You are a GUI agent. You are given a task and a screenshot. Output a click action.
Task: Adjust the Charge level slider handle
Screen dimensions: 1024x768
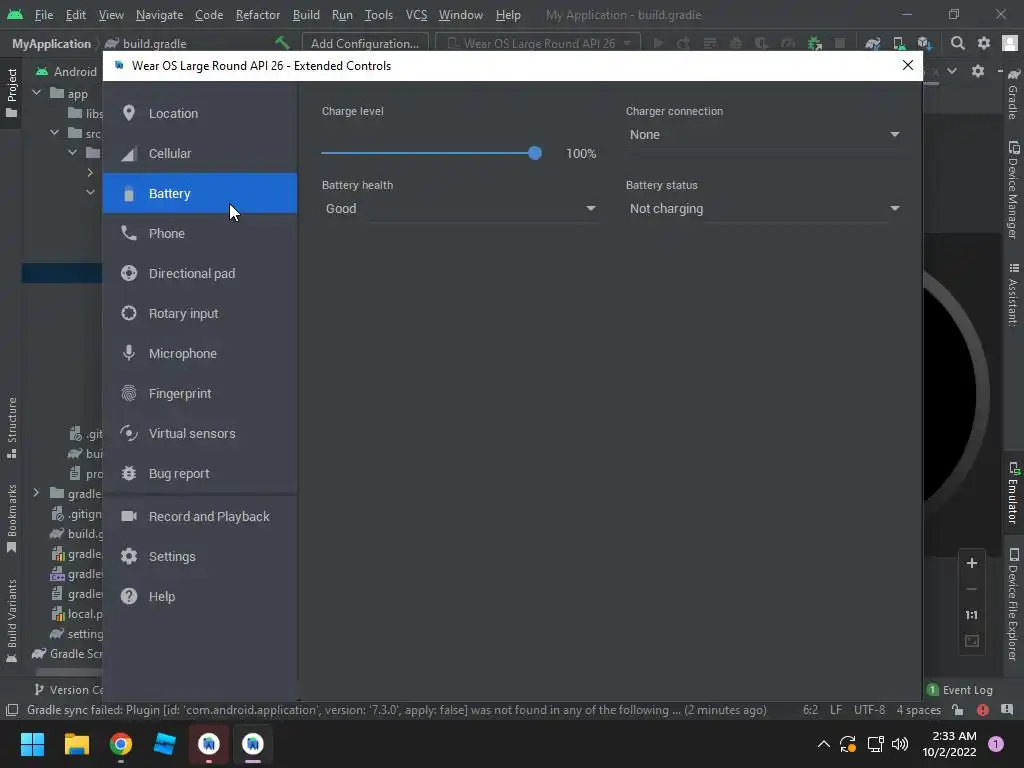pos(535,153)
